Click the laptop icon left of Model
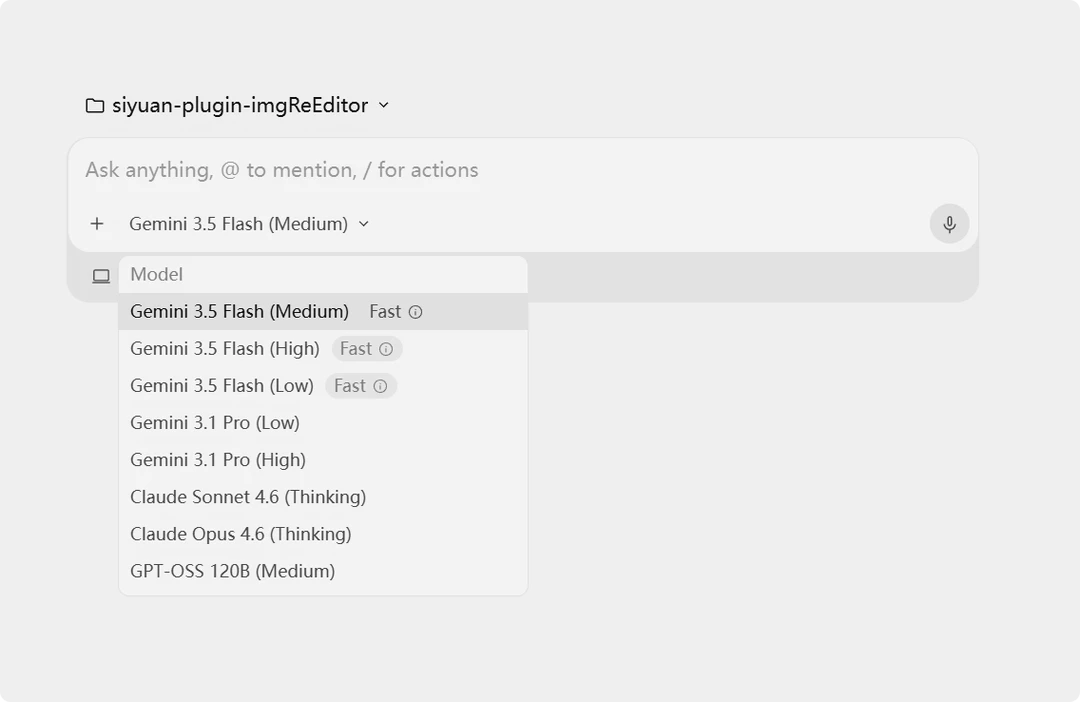The height and width of the screenshot is (702, 1080). (101, 276)
